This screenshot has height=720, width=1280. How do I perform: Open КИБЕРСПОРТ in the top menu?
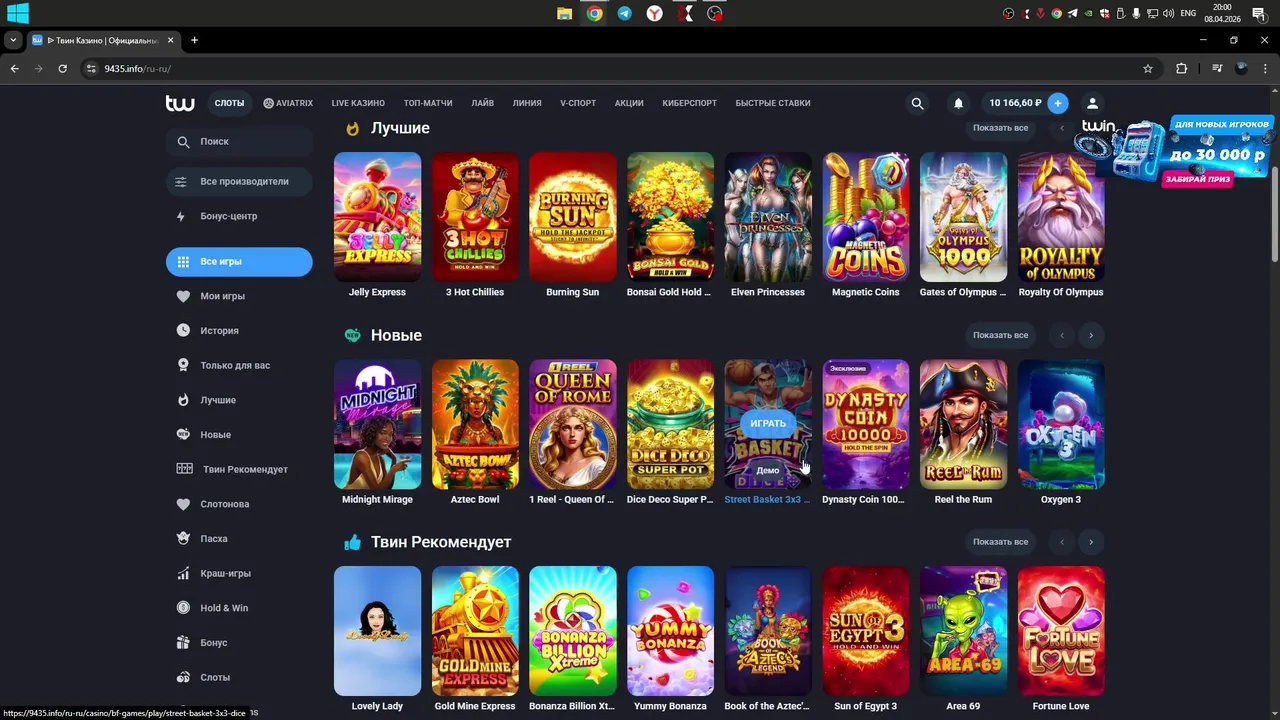pos(689,103)
